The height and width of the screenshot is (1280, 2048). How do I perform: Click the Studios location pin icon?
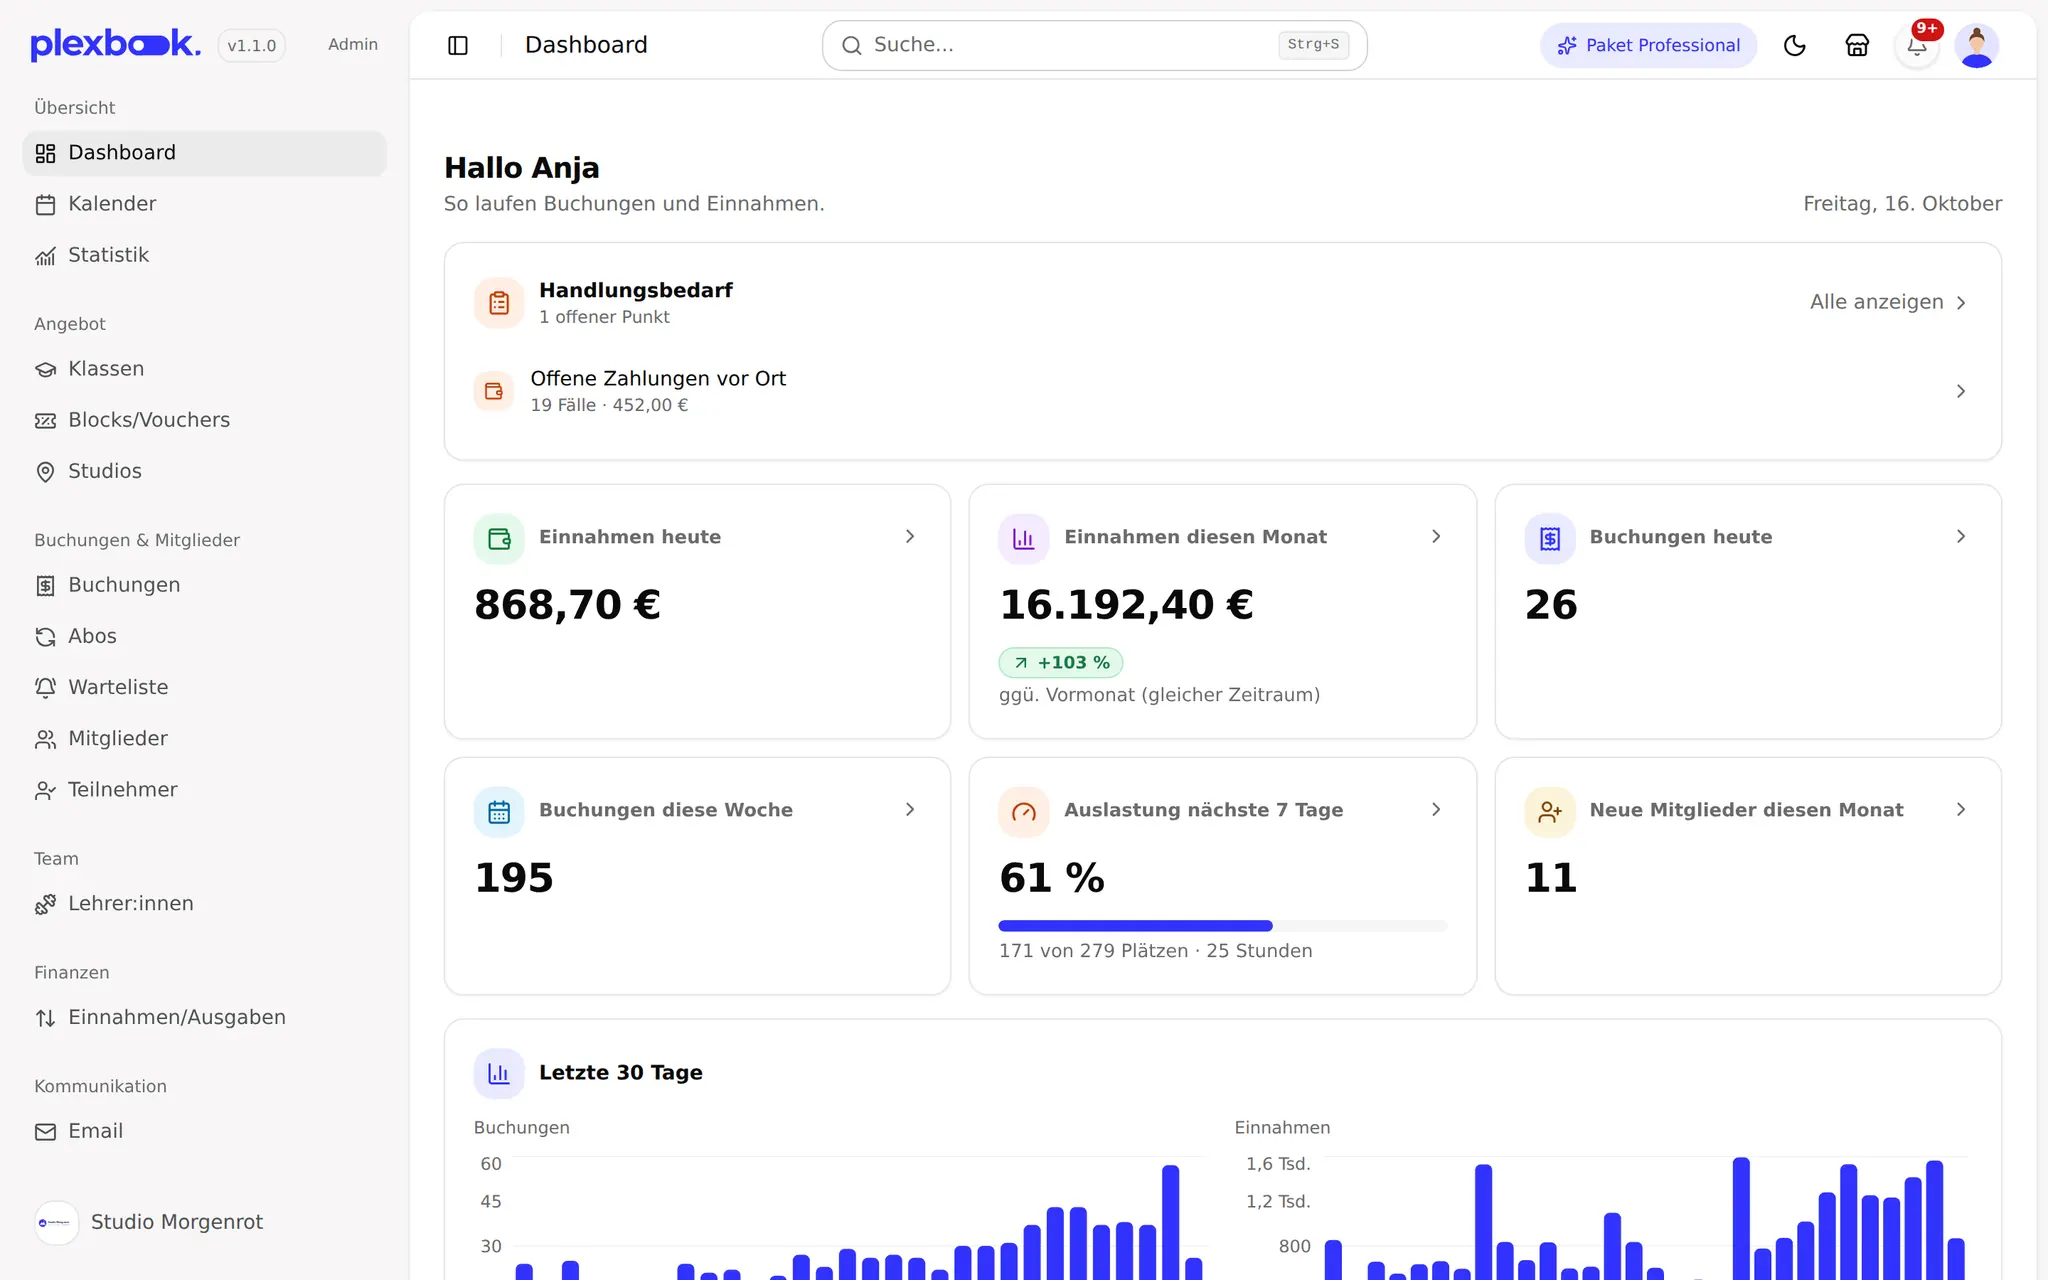coord(45,471)
